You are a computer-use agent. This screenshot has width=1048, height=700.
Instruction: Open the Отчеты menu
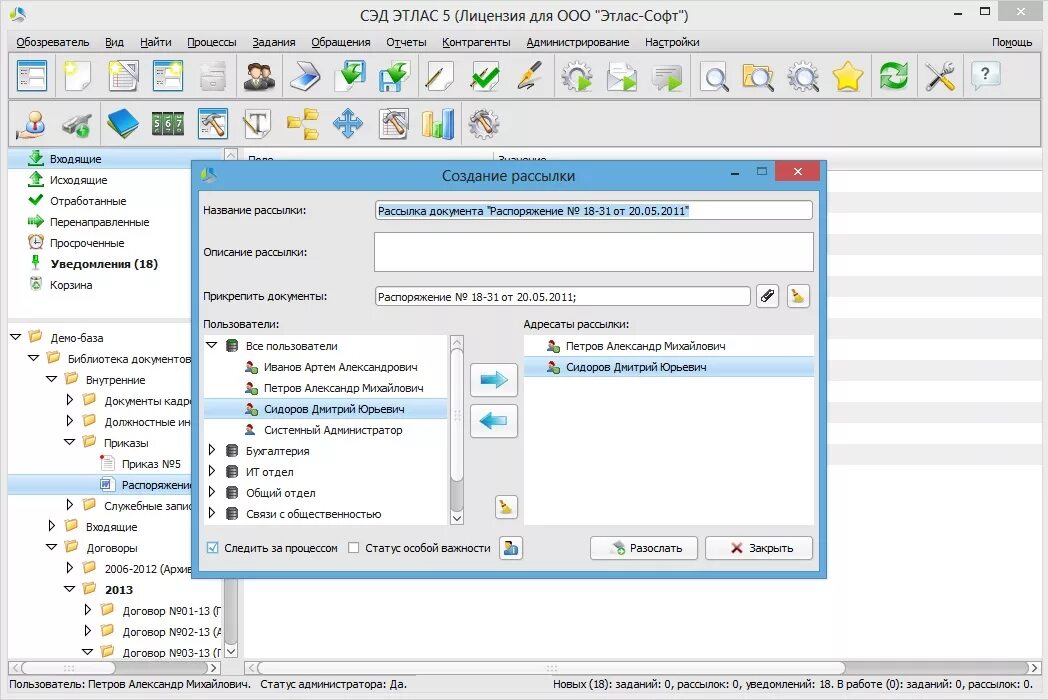[x=406, y=42]
